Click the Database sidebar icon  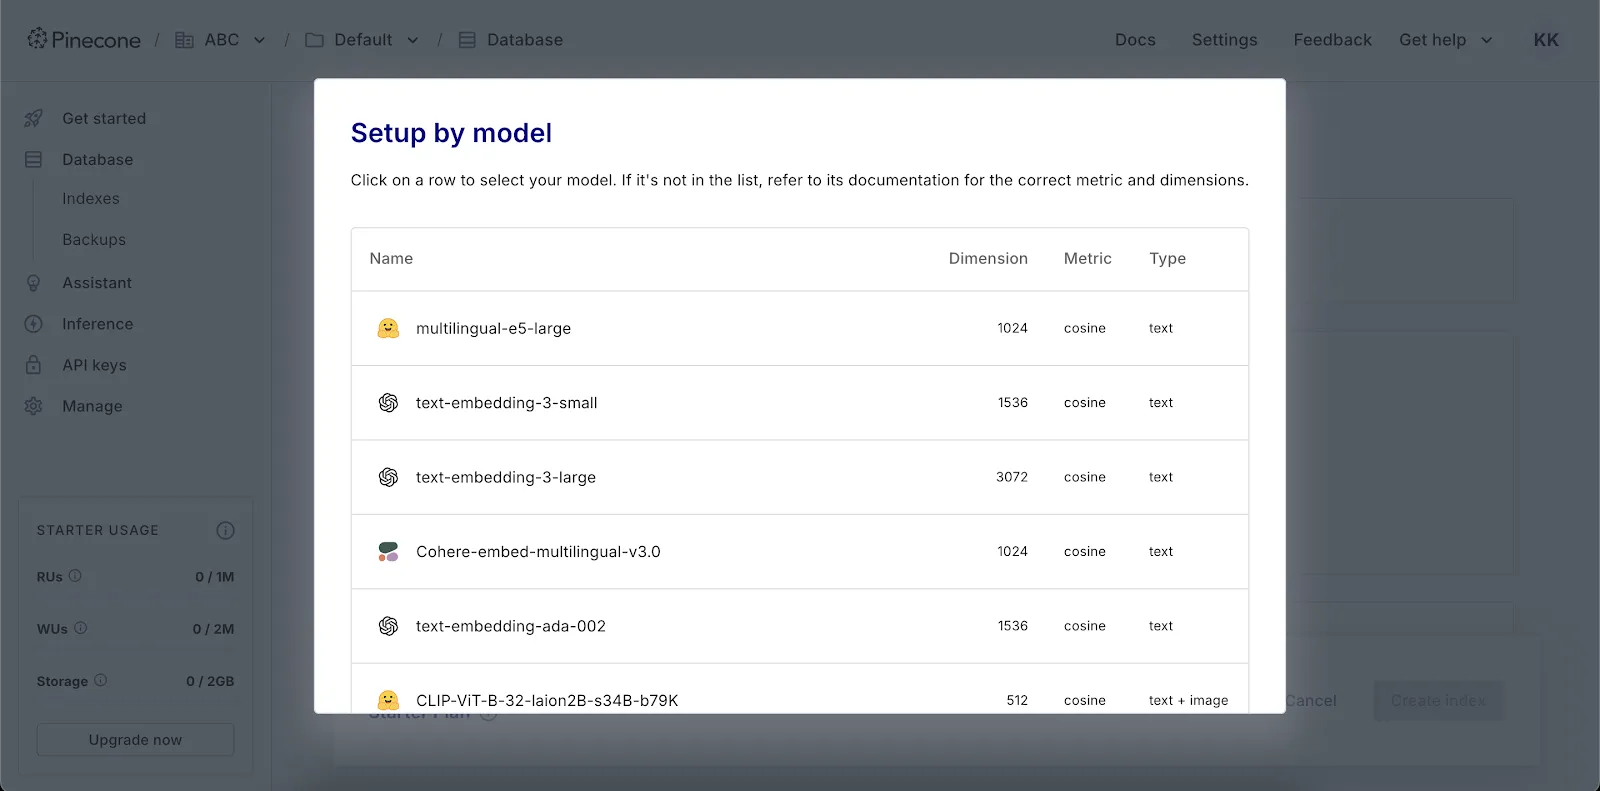click(x=33, y=159)
